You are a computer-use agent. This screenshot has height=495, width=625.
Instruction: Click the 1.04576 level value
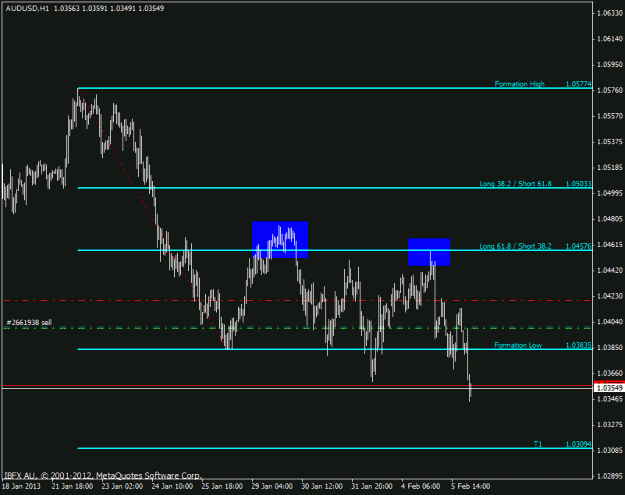tap(579, 246)
